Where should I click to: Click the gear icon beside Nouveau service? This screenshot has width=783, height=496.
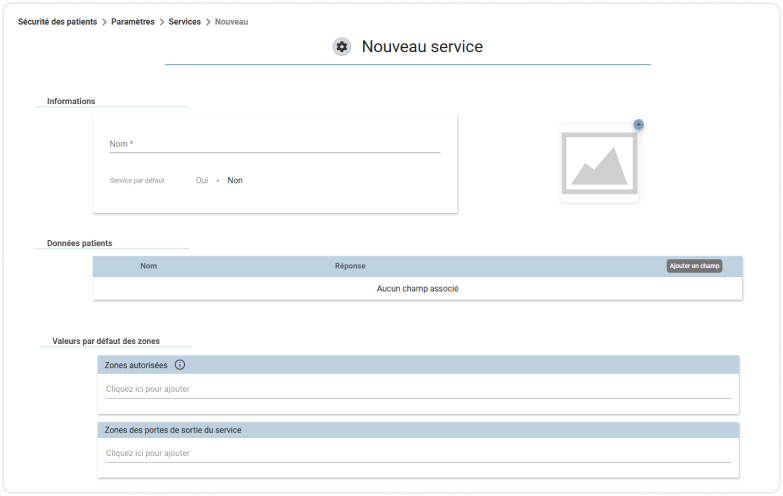(342, 46)
